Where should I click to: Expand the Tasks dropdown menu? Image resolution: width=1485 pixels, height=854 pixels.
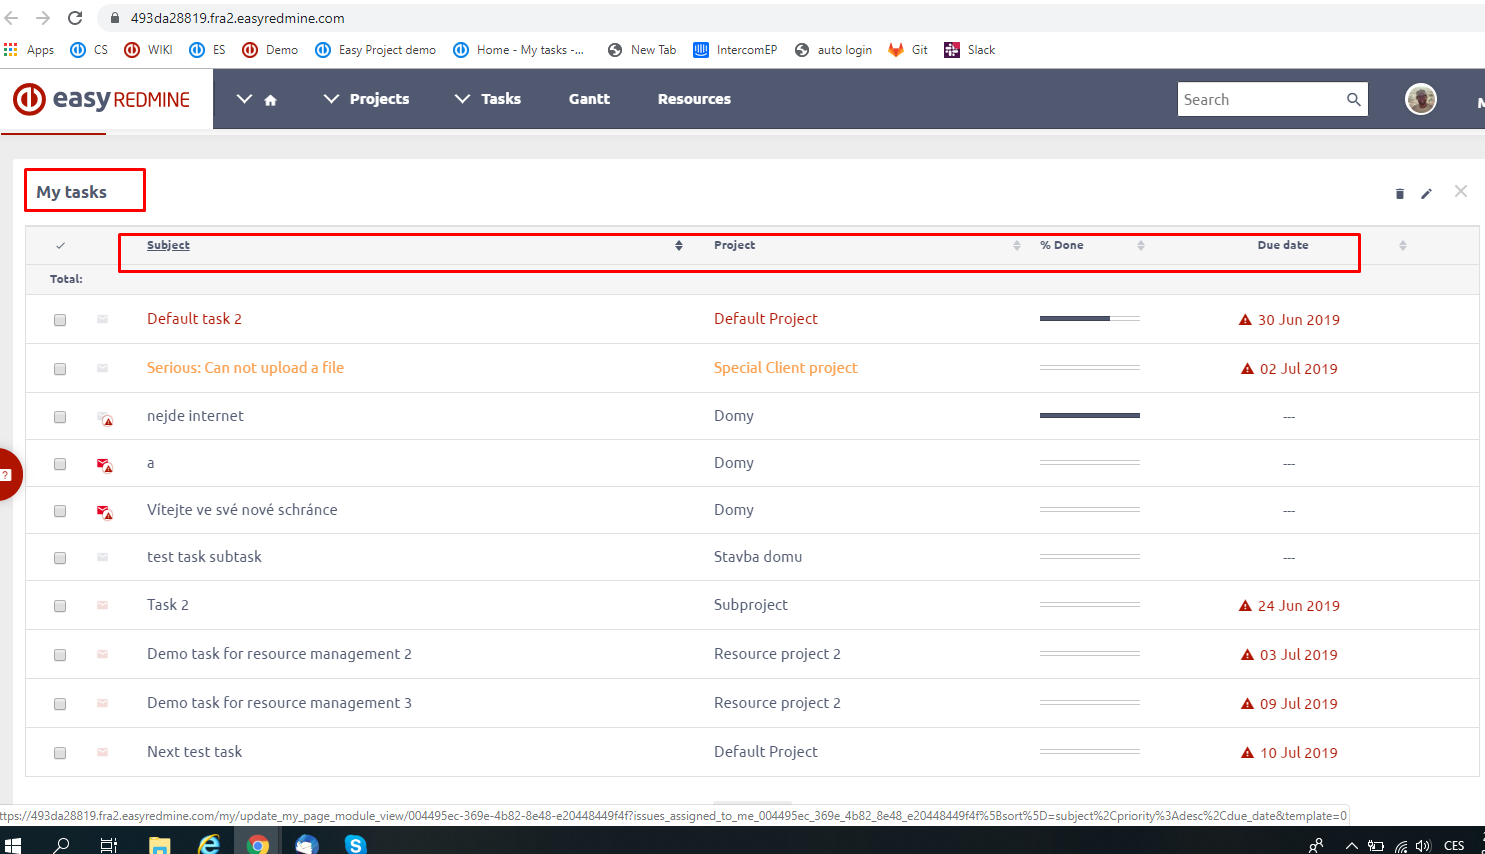[x=488, y=99]
